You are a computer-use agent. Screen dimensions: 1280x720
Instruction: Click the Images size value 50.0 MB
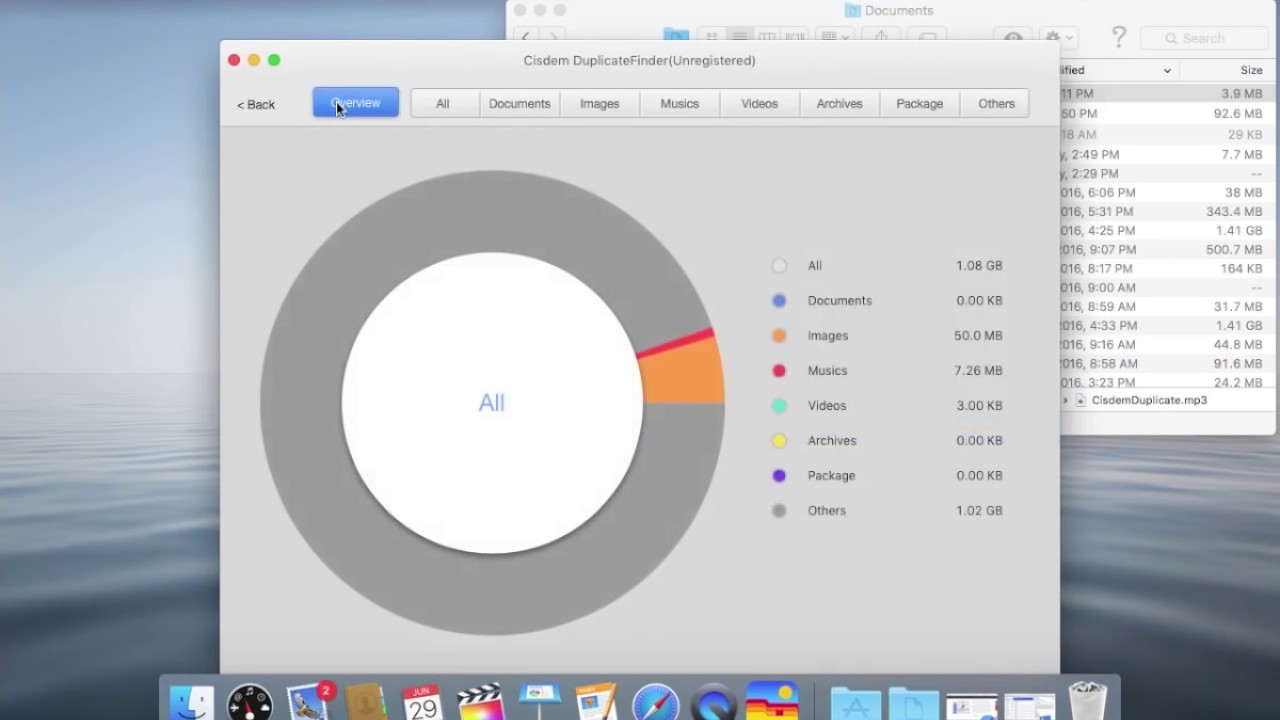coord(978,336)
